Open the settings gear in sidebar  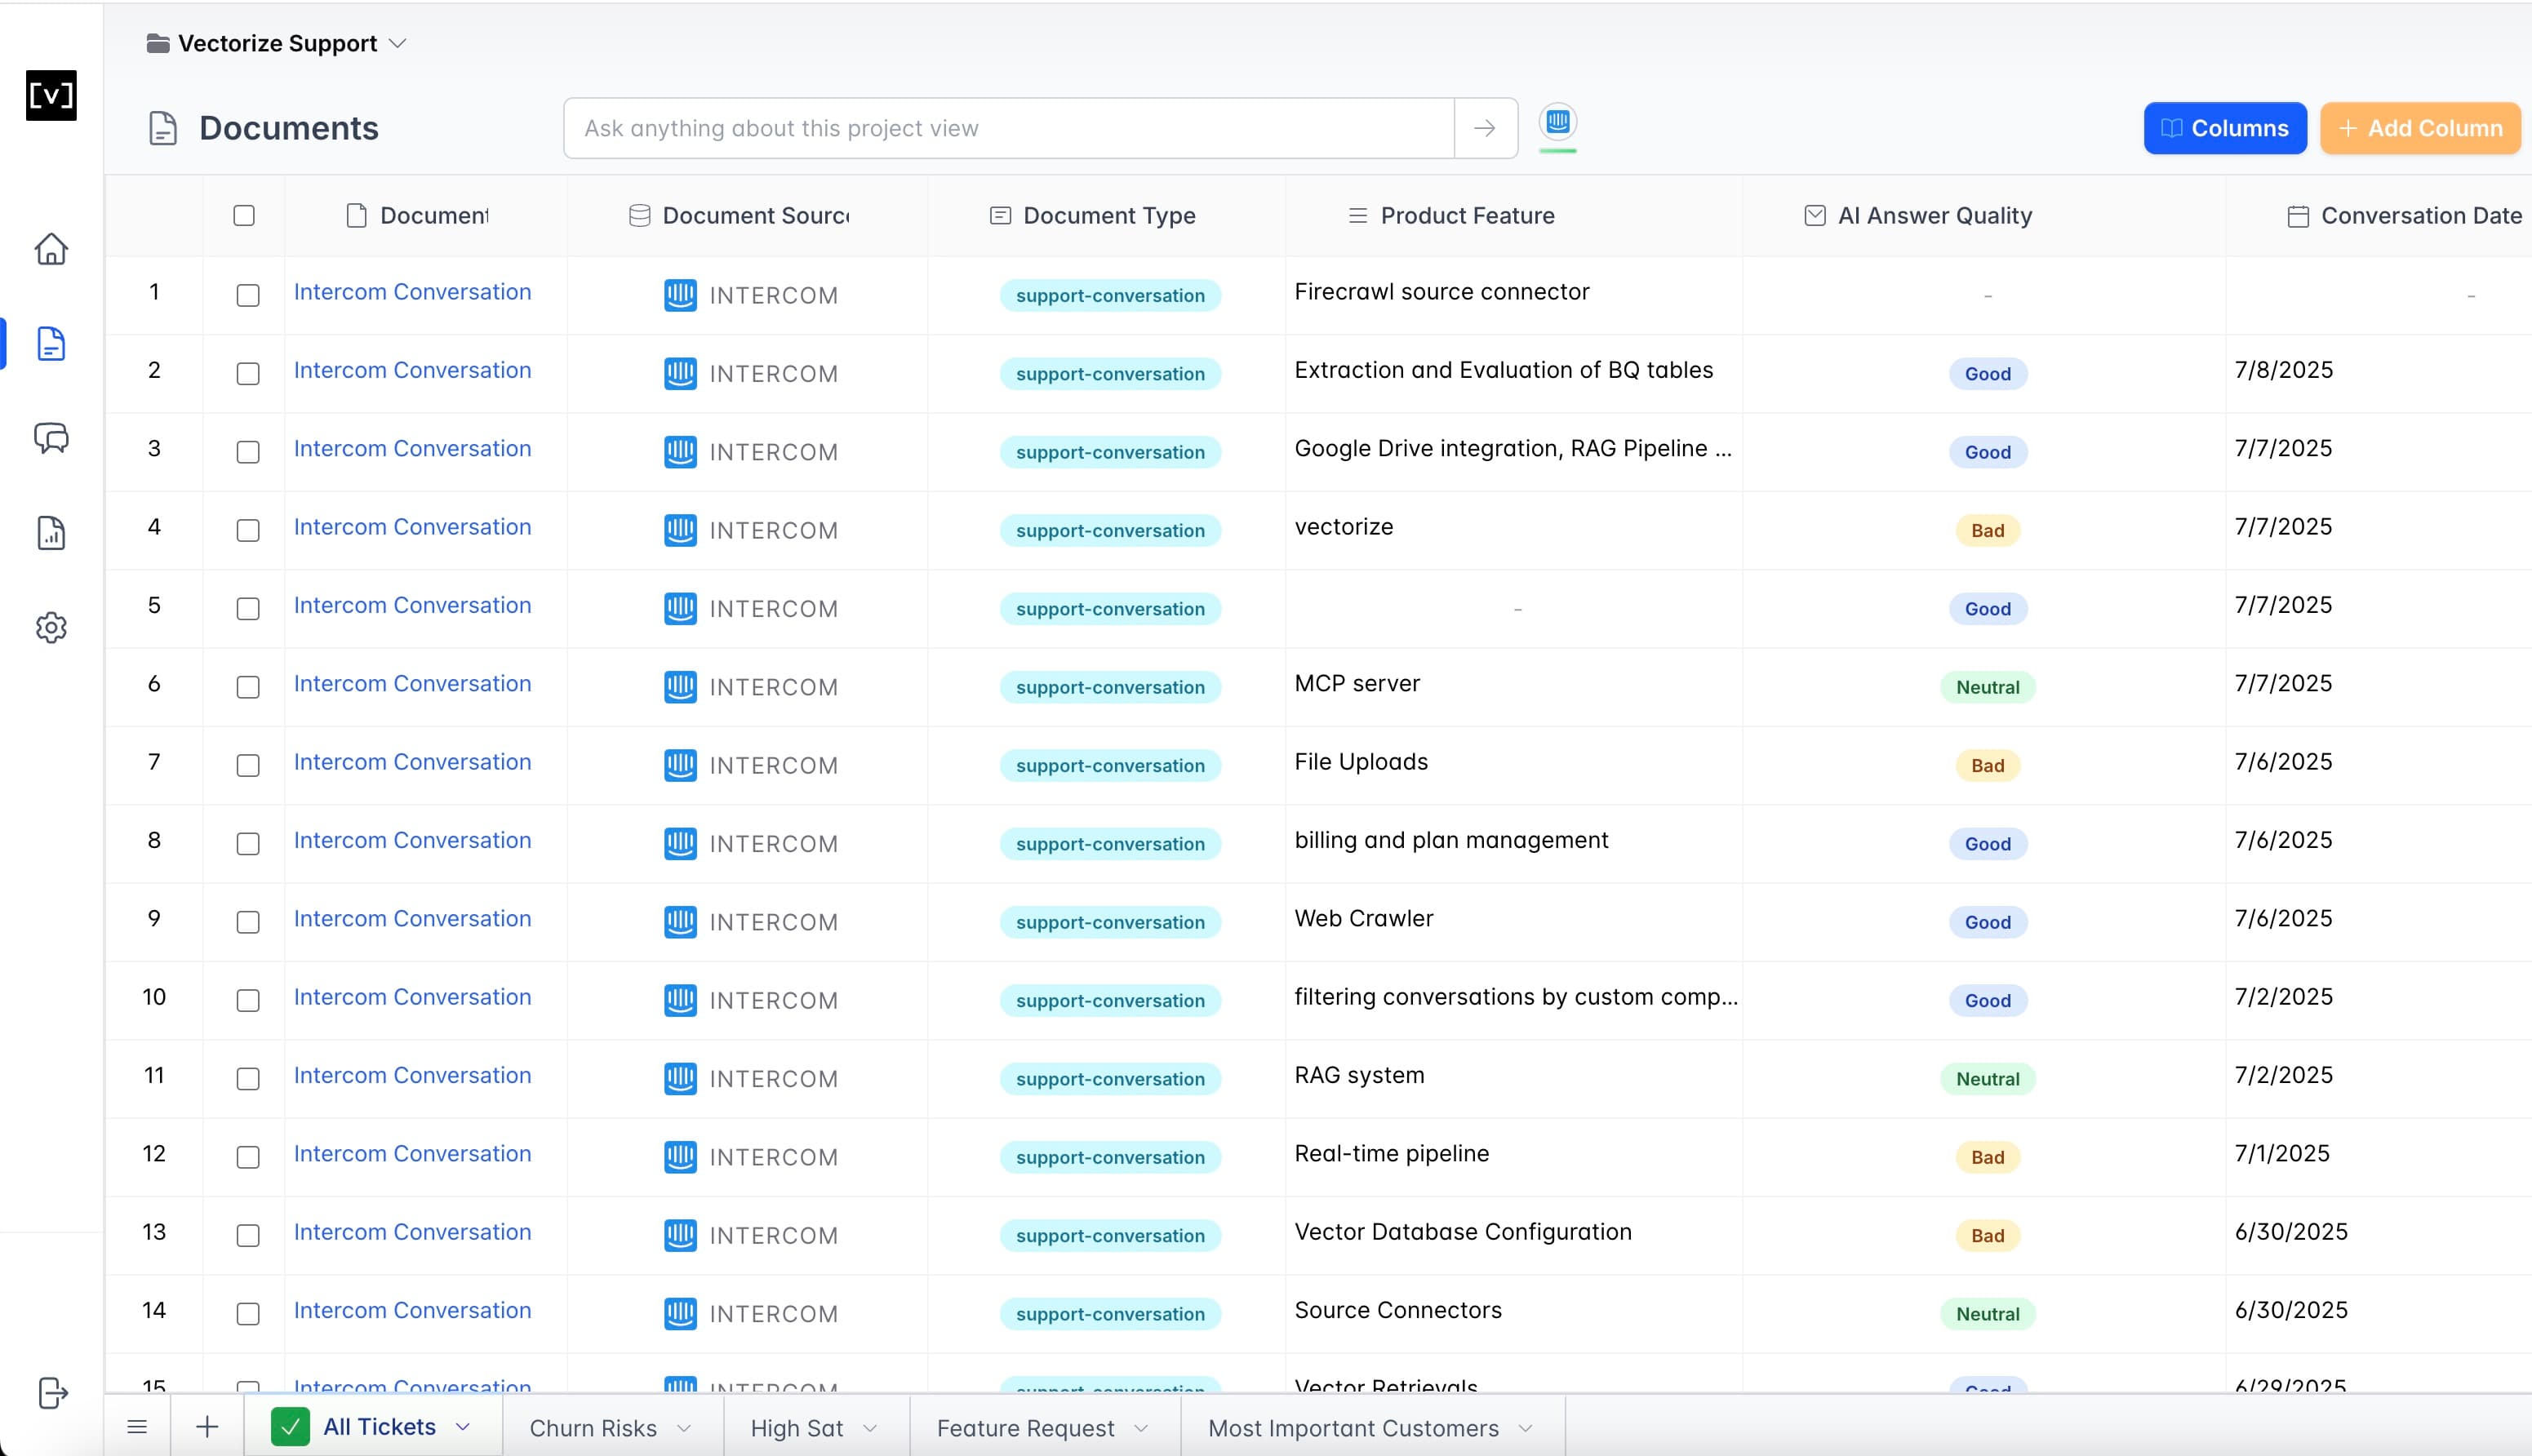click(51, 628)
